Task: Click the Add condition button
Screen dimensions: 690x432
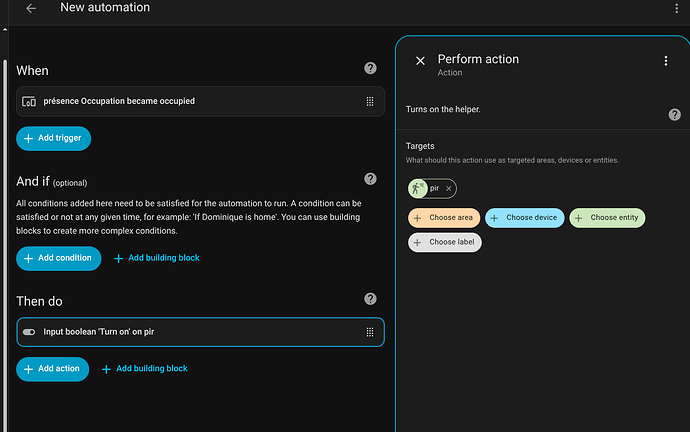Action: (x=59, y=258)
